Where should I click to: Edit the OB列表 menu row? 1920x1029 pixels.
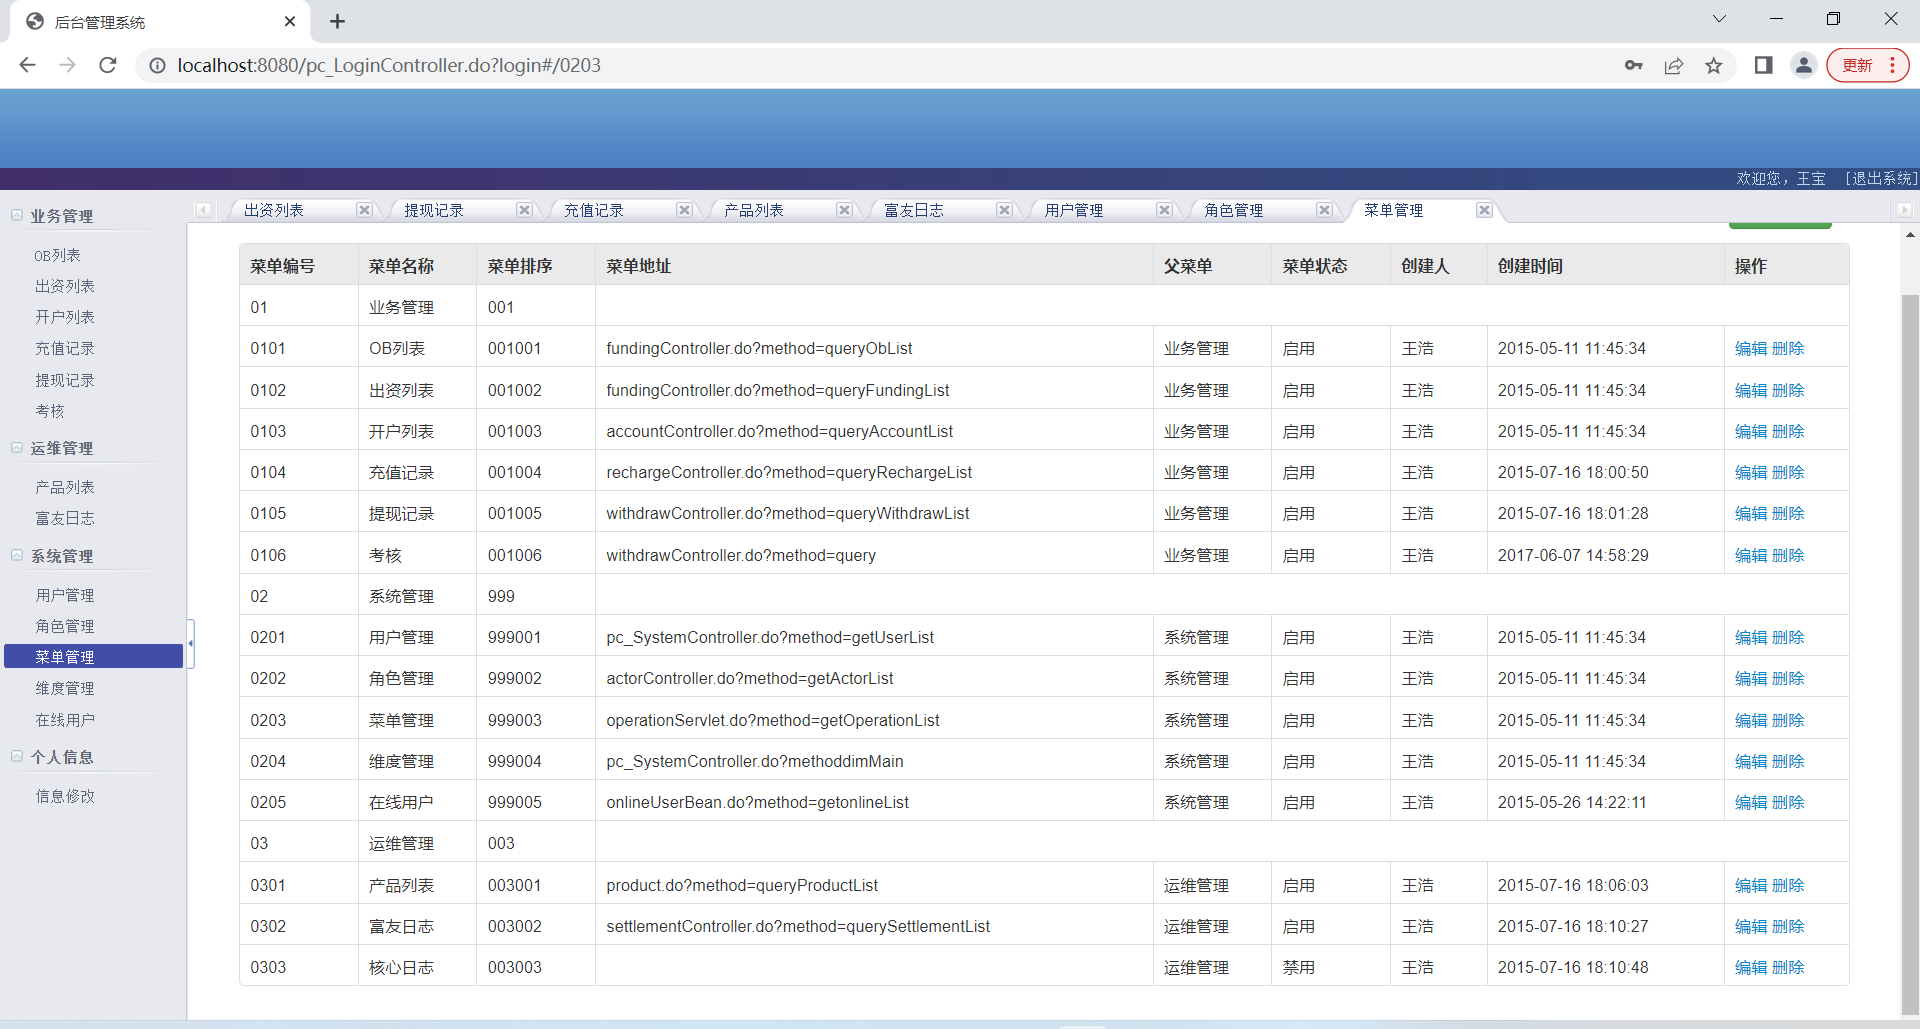[1750, 348]
